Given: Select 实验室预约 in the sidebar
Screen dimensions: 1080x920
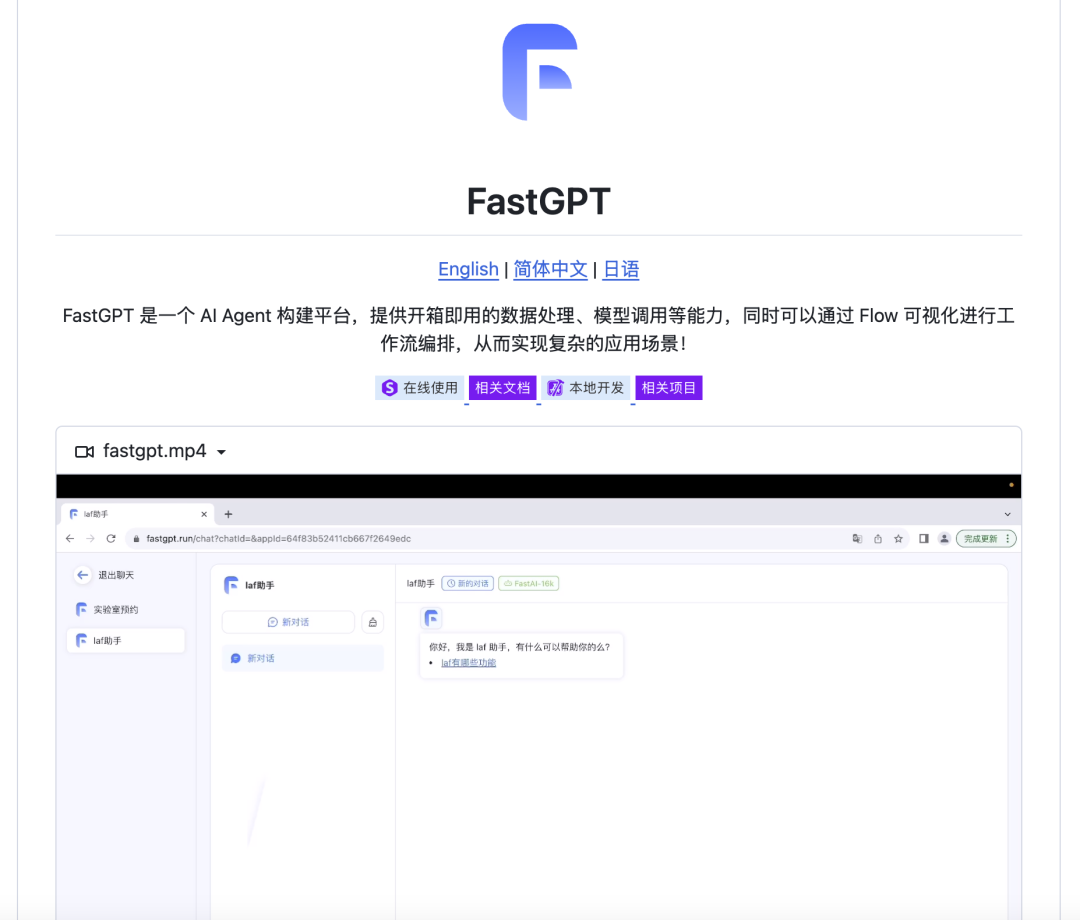Looking at the screenshot, I should [126, 609].
